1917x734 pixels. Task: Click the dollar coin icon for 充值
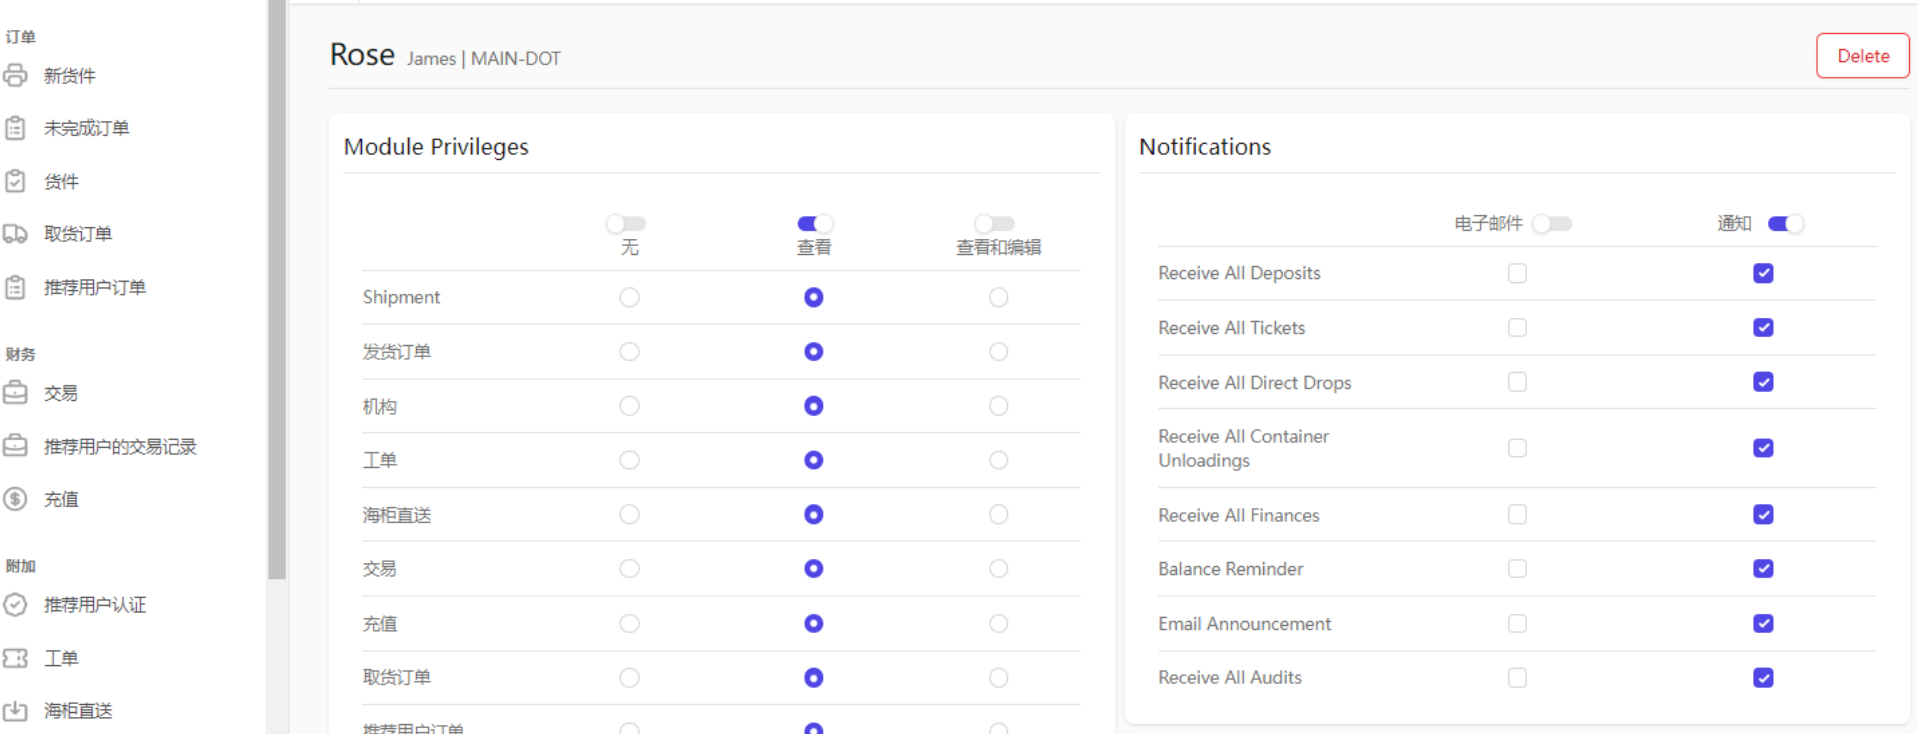pos(15,499)
